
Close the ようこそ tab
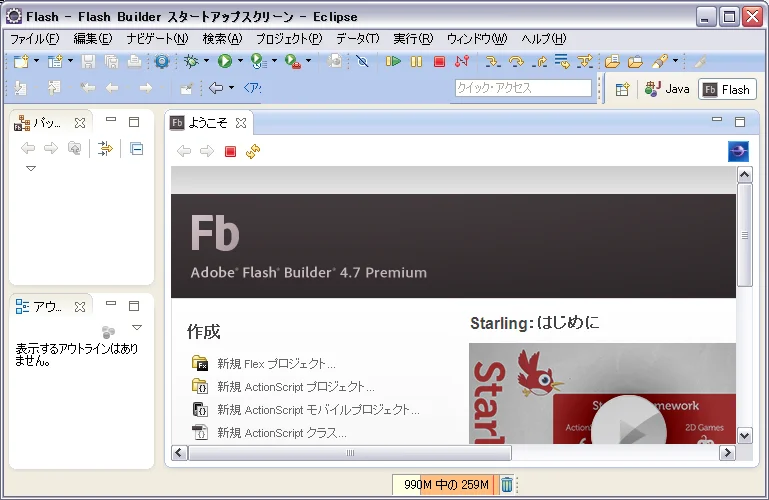pyautogui.click(x=241, y=123)
